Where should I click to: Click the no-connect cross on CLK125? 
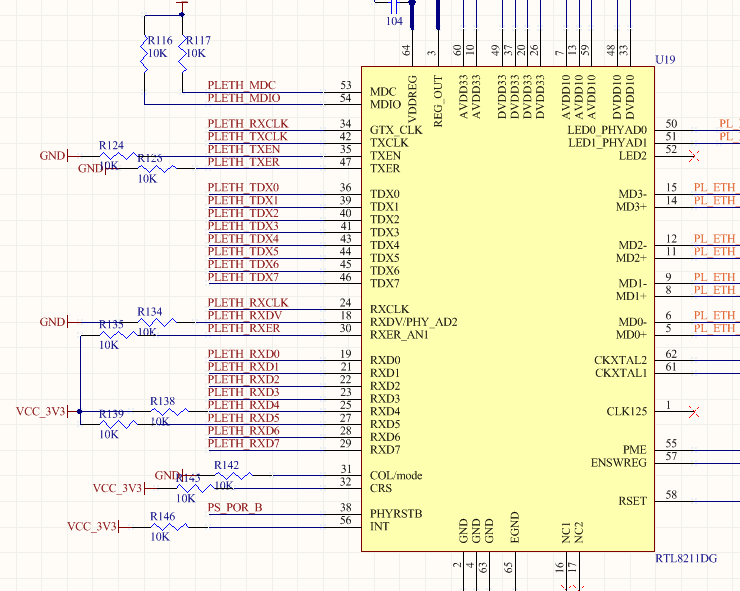click(x=694, y=412)
